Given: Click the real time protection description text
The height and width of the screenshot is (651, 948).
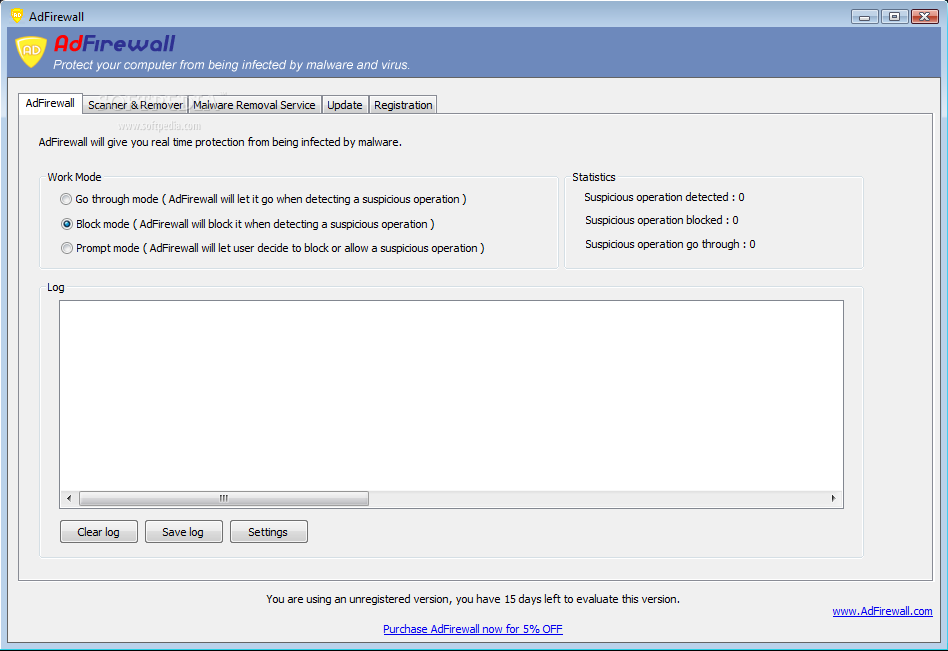Looking at the screenshot, I should point(220,143).
